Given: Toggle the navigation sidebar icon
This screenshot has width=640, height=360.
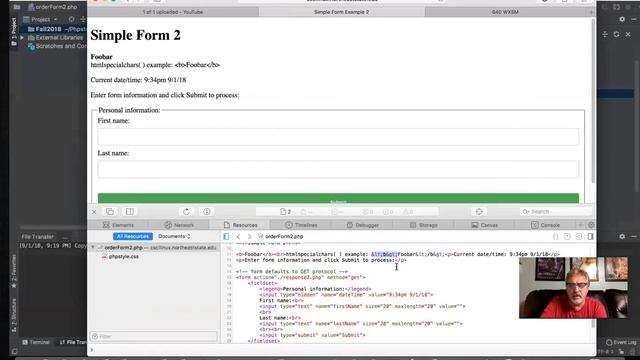Looking at the screenshot, I should (226, 236).
